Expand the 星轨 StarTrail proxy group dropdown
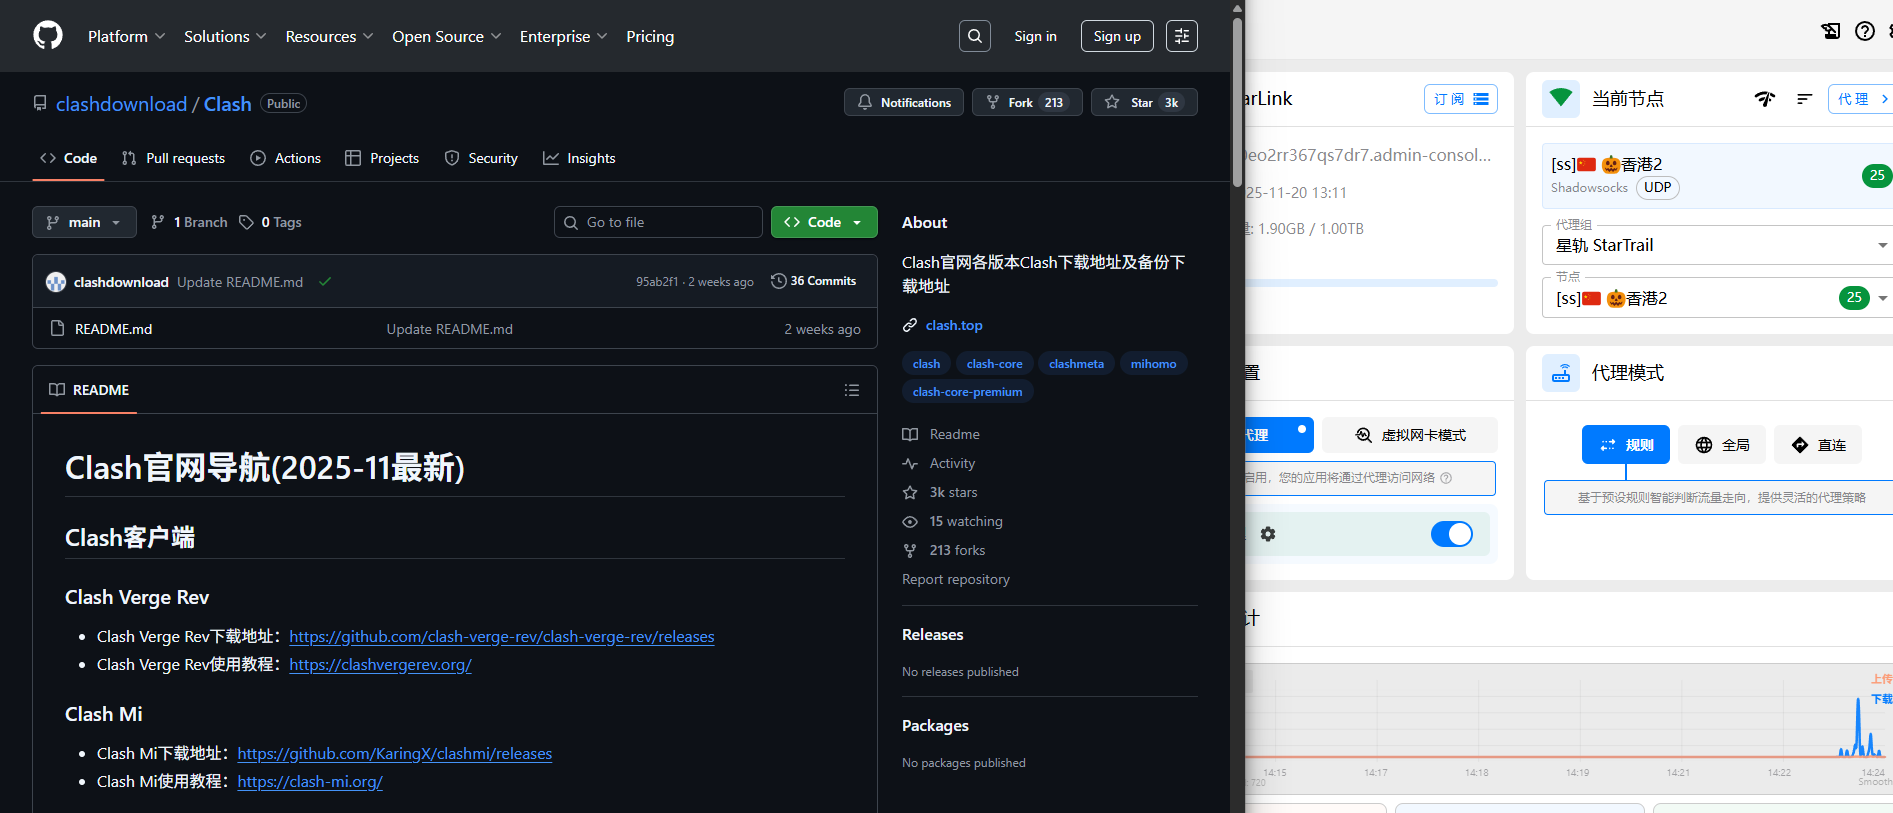Viewport: 1893px width, 813px height. [1881, 245]
